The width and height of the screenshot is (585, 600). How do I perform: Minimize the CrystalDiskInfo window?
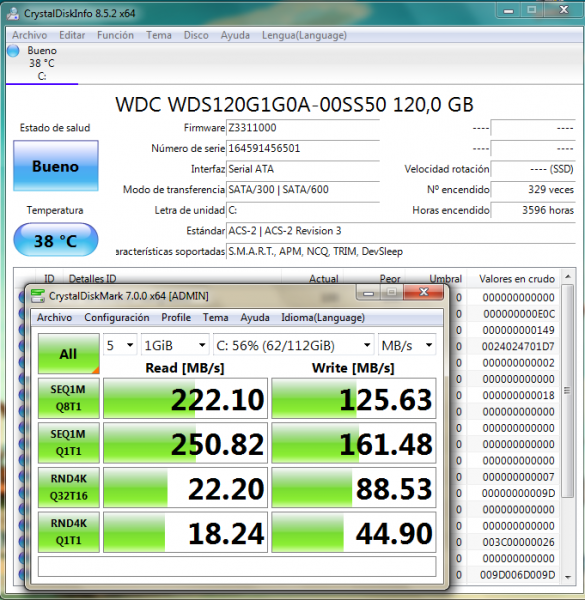pyautogui.click(x=508, y=10)
